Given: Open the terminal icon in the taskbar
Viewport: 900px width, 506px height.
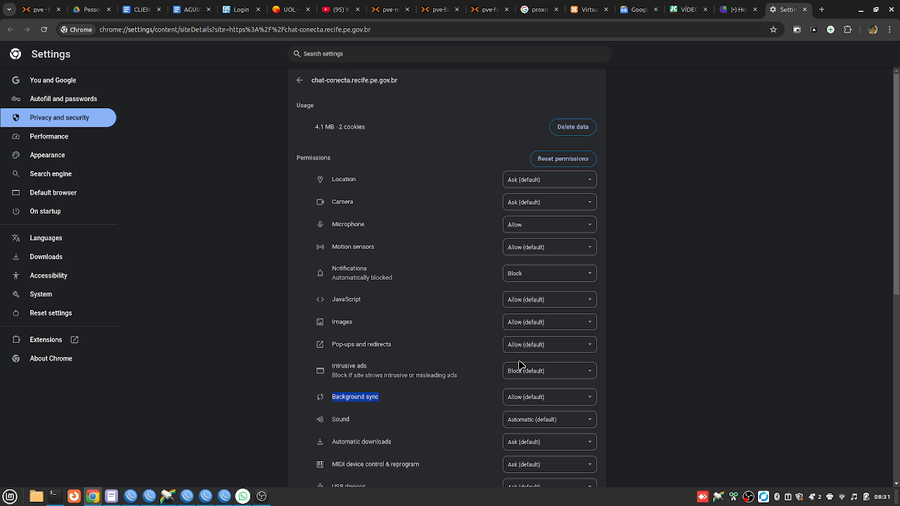Looking at the screenshot, I should coord(55,496).
